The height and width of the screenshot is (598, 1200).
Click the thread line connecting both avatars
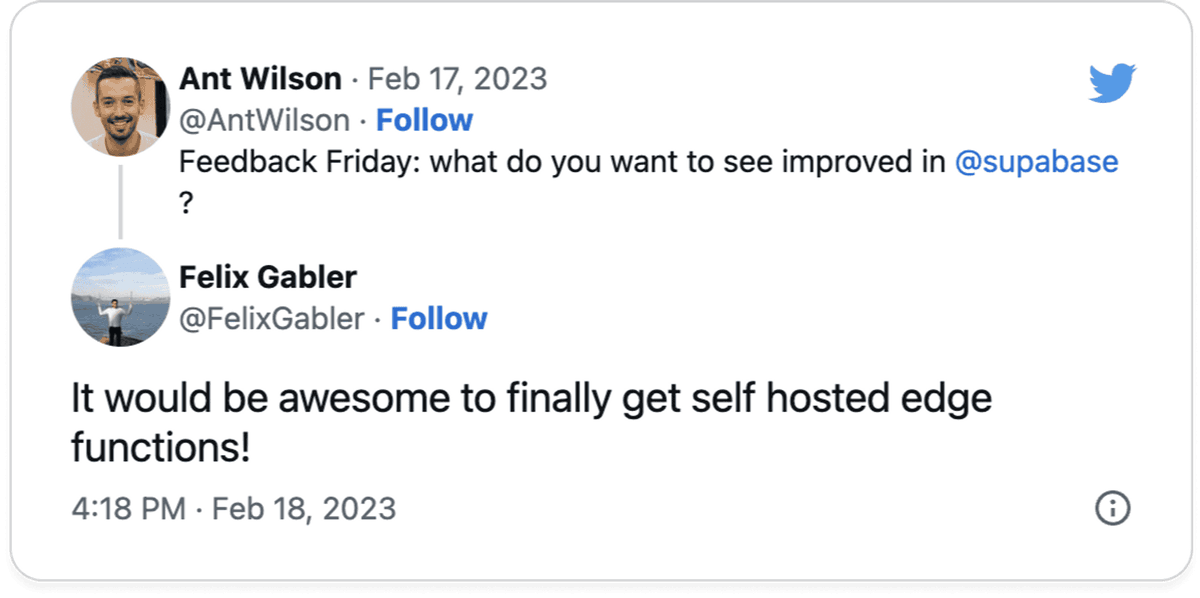pos(120,202)
